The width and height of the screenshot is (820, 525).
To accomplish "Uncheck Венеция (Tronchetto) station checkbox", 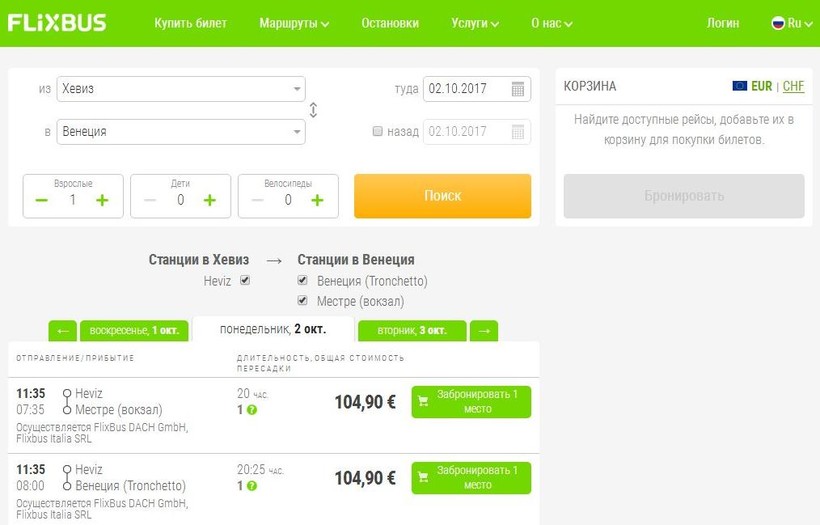I will click(x=302, y=280).
